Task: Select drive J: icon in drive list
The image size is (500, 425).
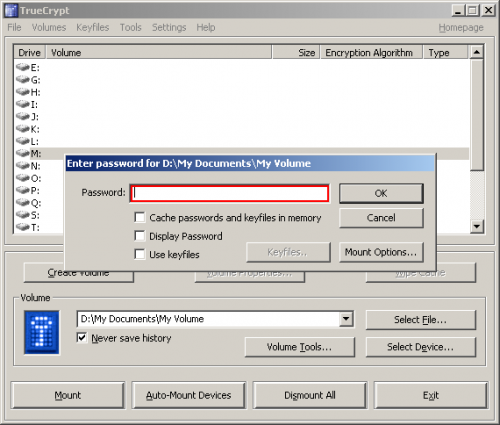Action: tap(23, 116)
